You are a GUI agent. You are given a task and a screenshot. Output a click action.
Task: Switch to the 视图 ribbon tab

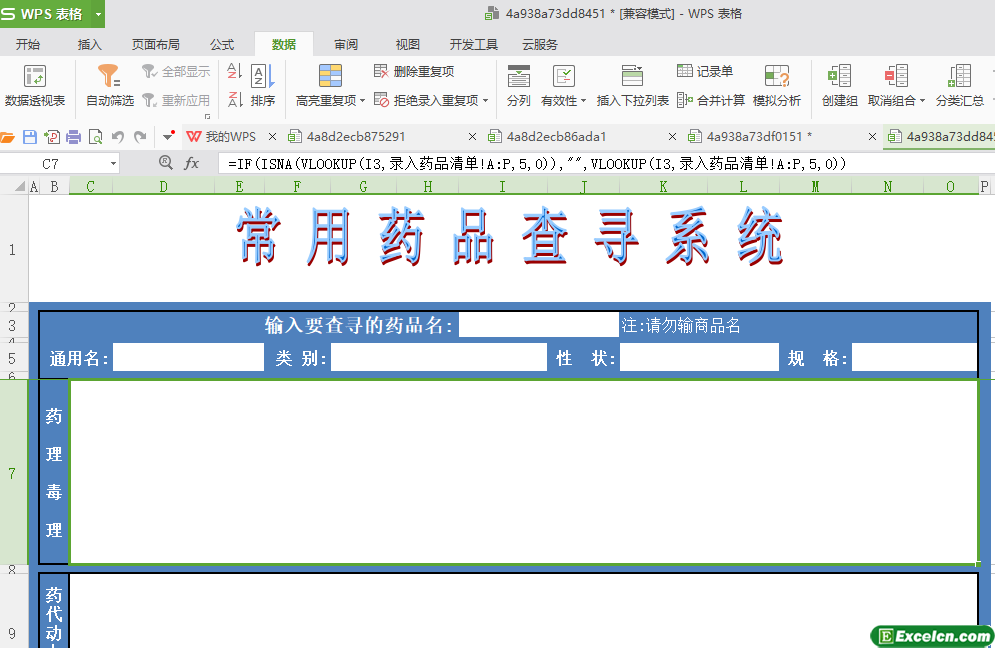(407, 44)
